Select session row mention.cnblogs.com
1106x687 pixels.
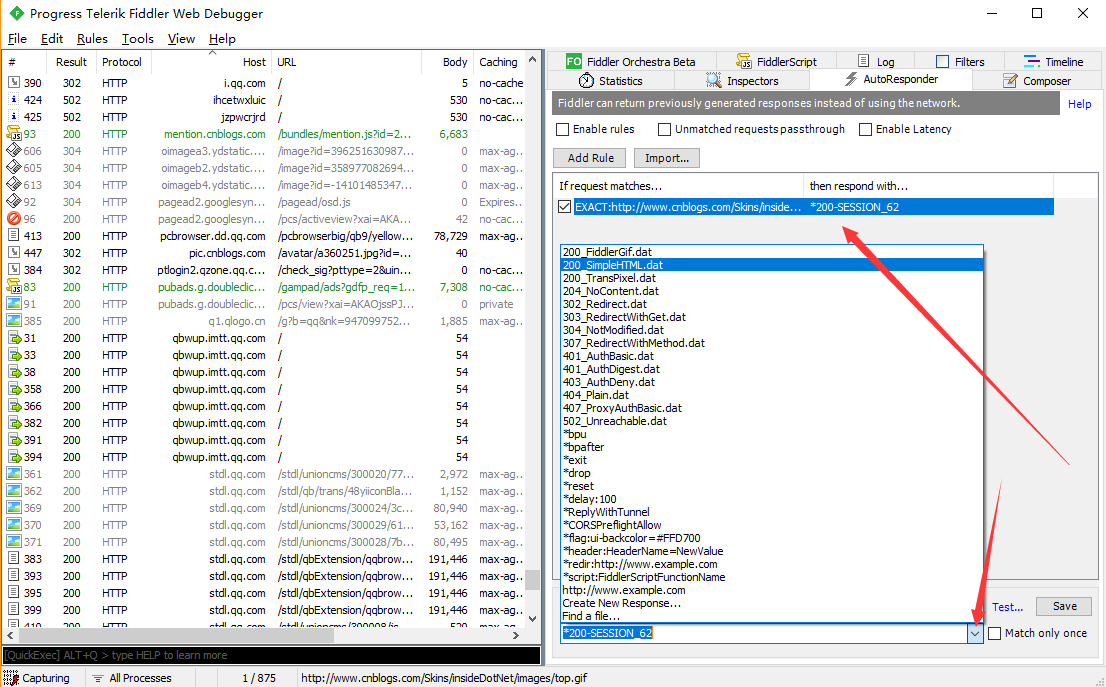(x=265, y=134)
